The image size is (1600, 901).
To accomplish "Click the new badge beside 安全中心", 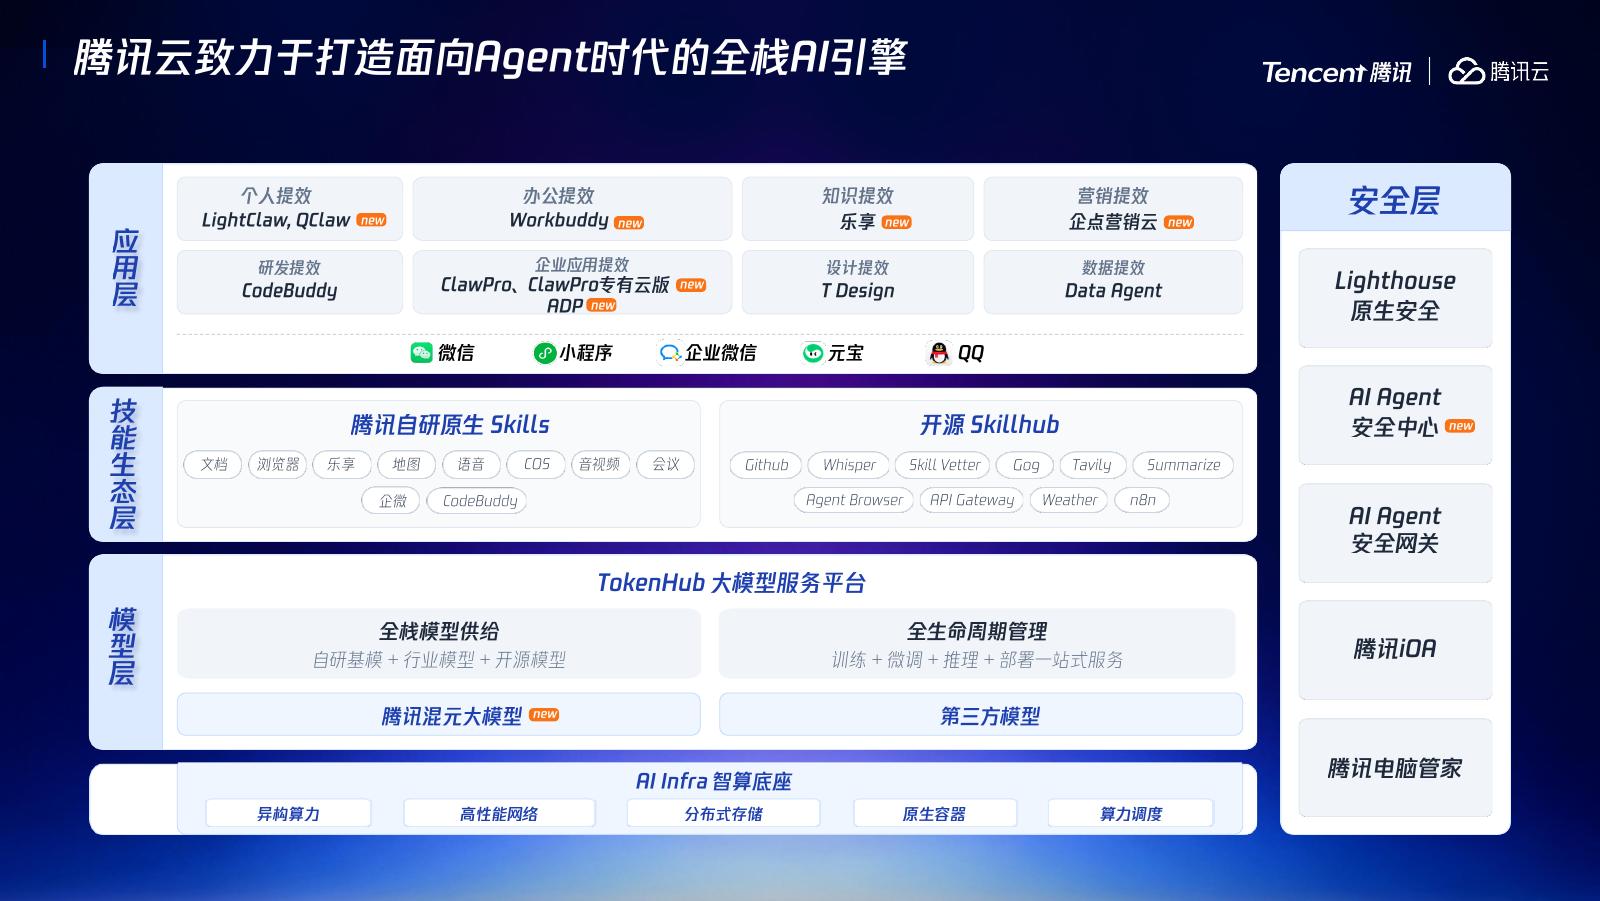I will pyautogui.click(x=1460, y=426).
